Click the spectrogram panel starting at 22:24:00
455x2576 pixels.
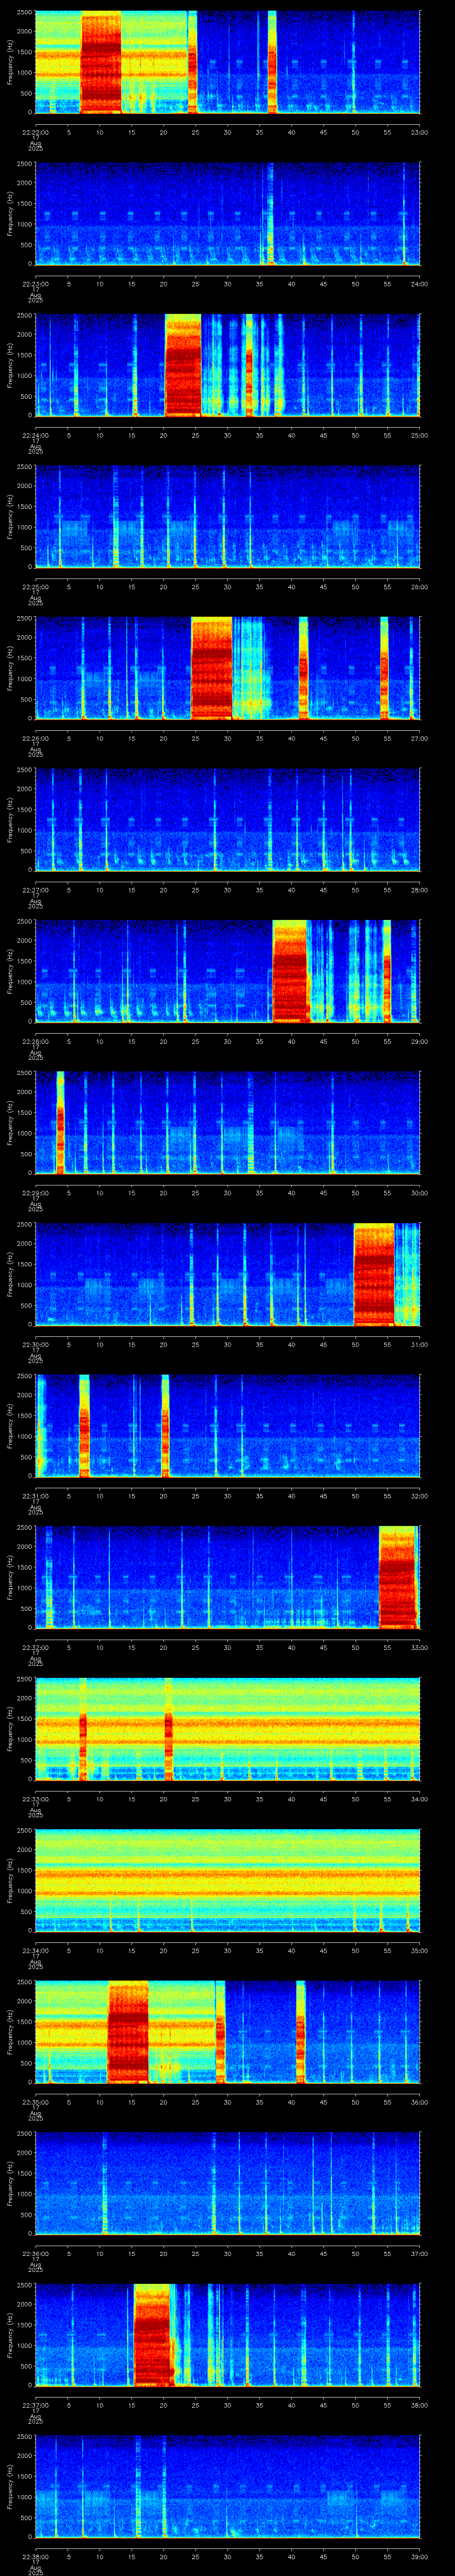[x=228, y=365]
